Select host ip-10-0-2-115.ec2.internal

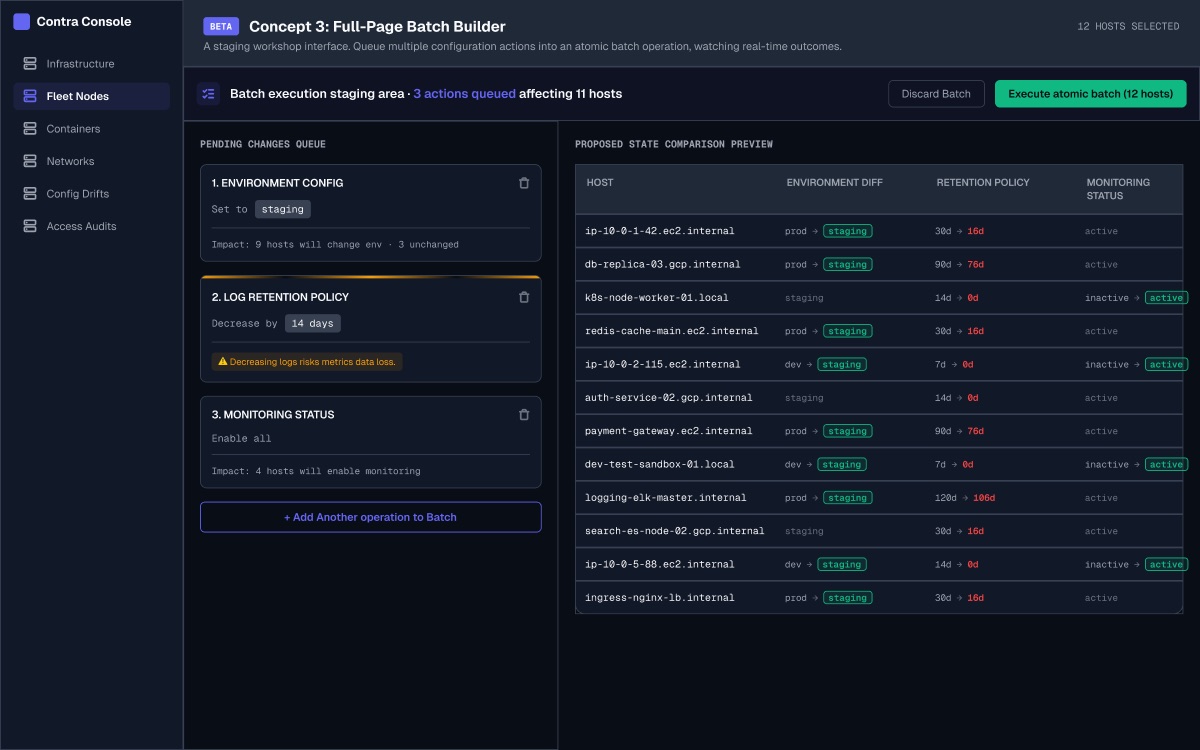click(663, 364)
